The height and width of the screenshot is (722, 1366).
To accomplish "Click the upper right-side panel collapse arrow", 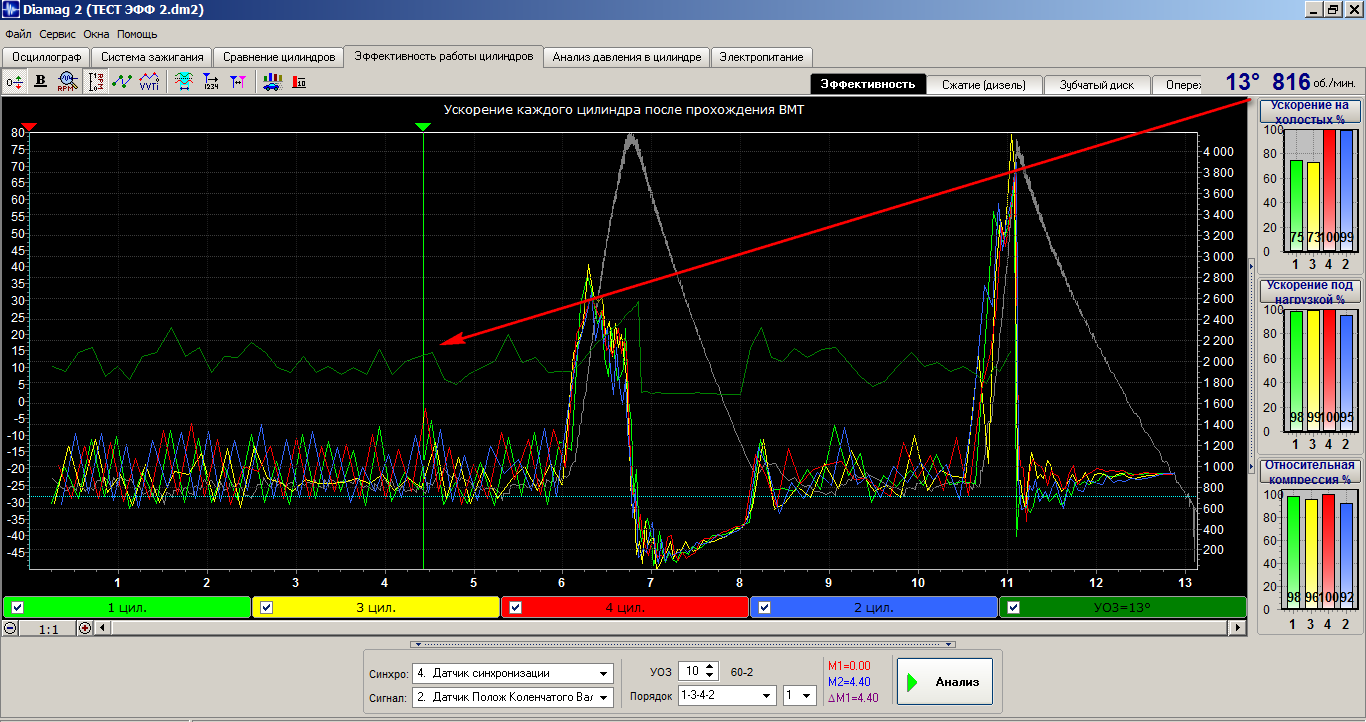I will (1252, 265).
